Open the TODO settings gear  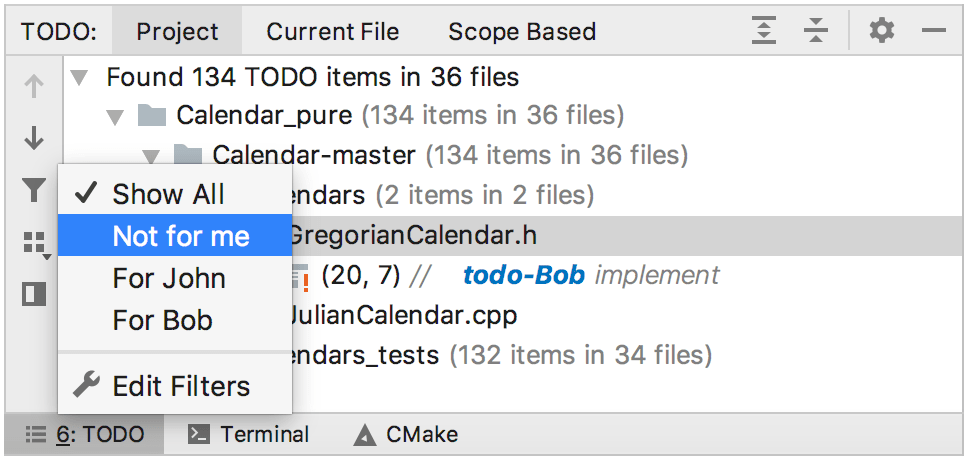881,31
